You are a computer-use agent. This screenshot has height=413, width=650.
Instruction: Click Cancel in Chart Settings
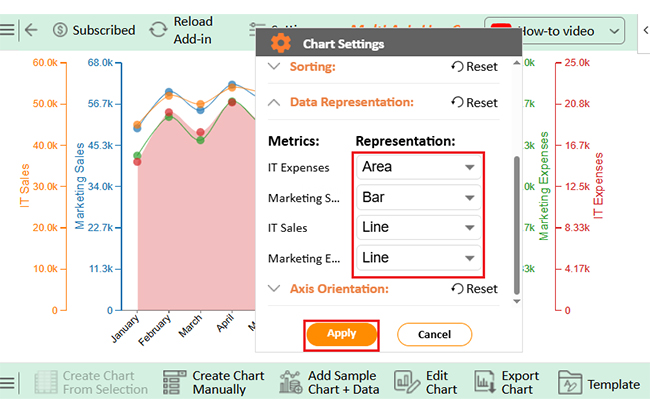point(434,334)
